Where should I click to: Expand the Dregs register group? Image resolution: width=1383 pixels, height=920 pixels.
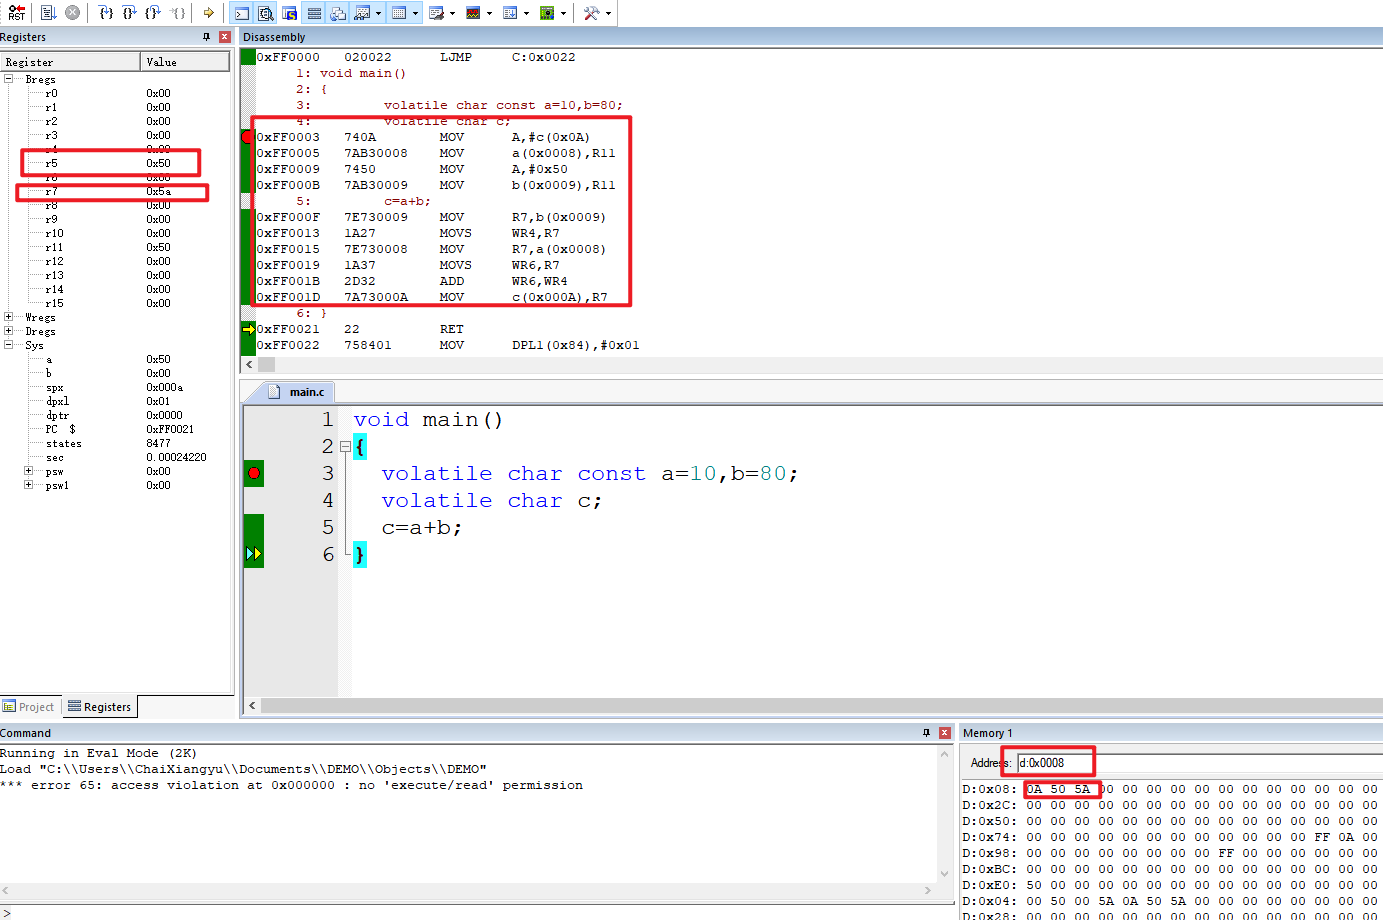(9, 331)
